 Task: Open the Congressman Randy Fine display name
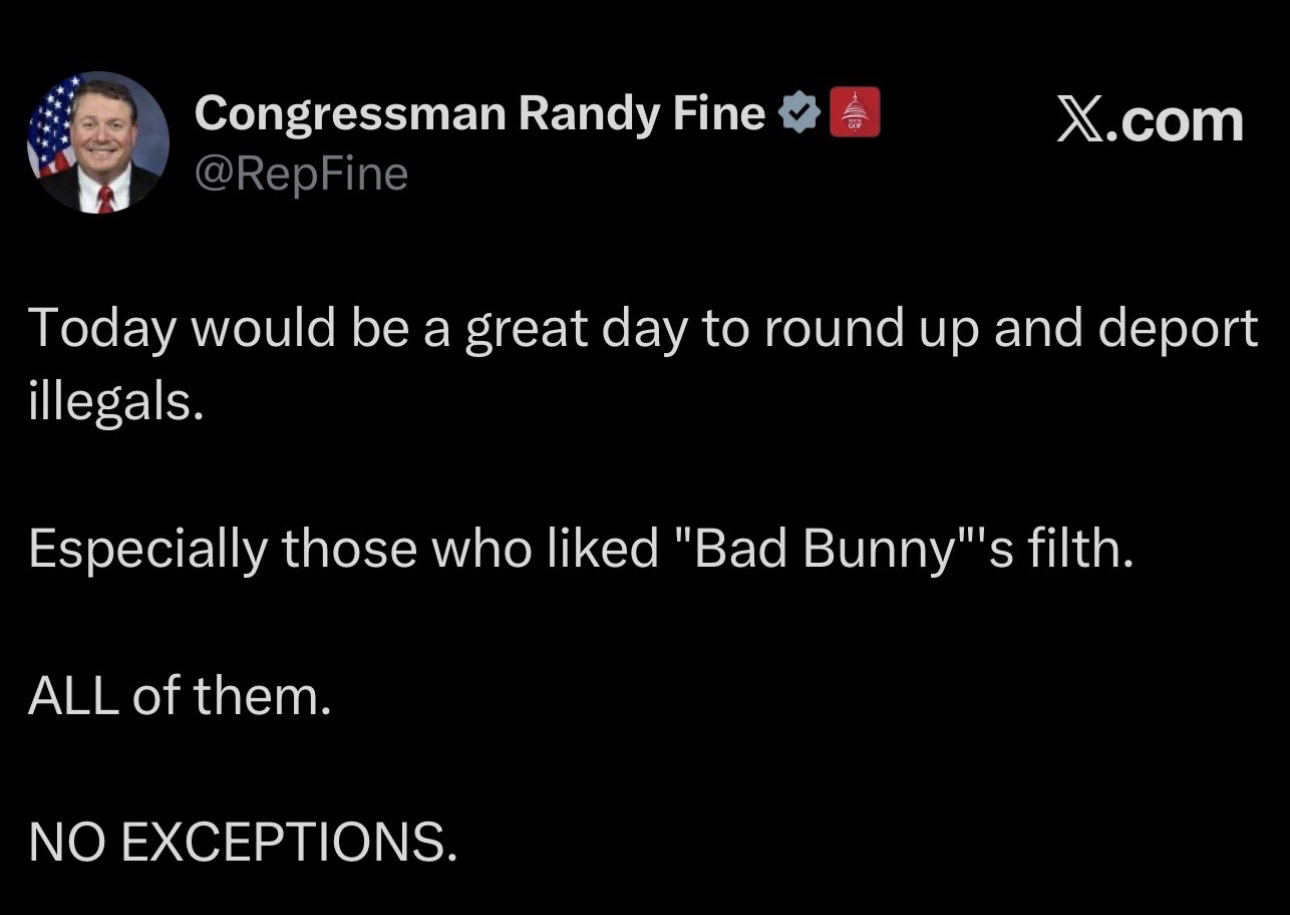[479, 115]
